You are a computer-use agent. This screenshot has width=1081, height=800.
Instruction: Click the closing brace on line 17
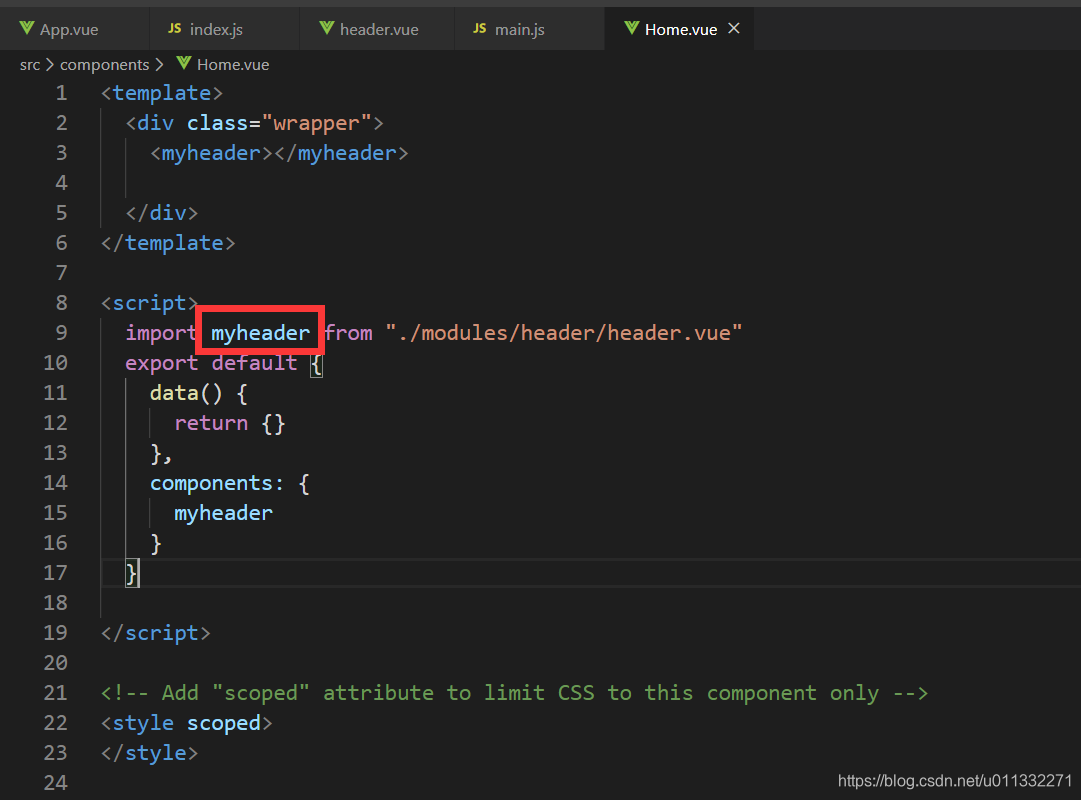point(132,574)
